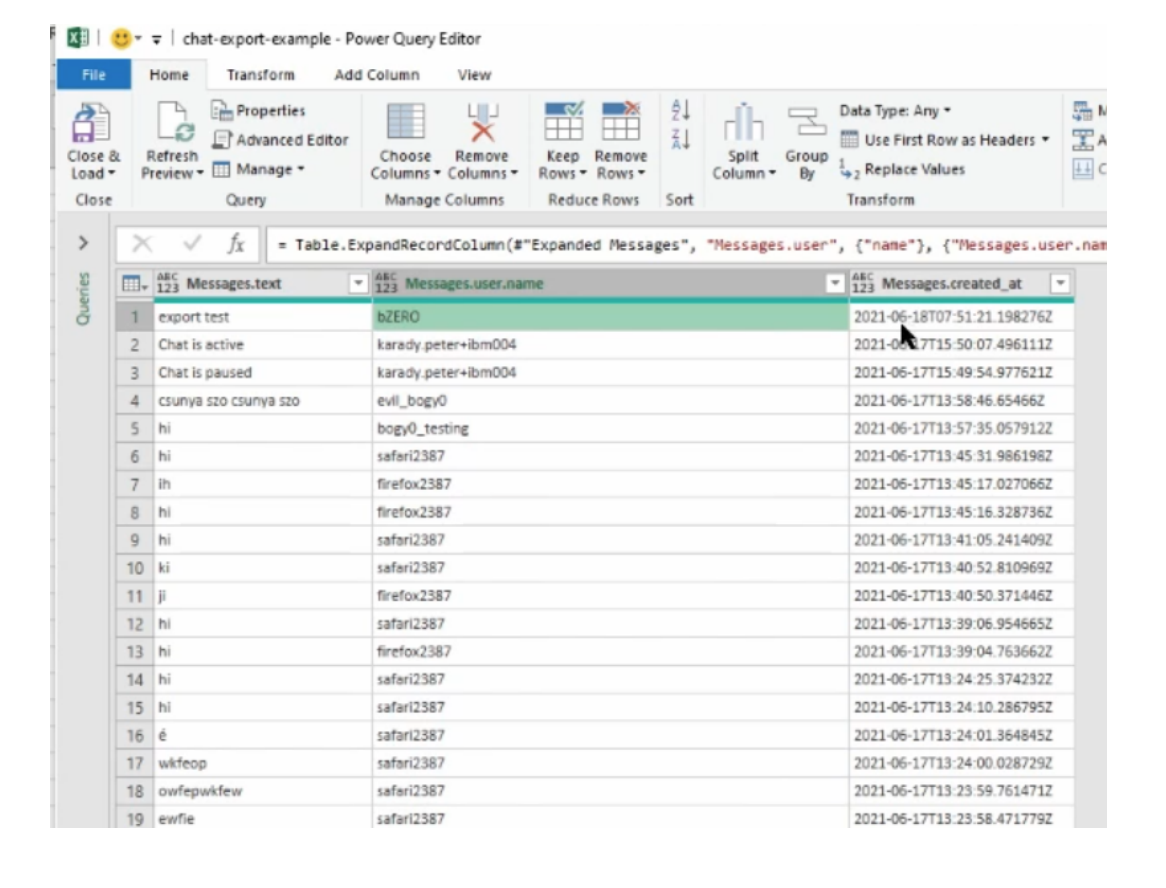Select the Messages.text column header

(261, 283)
